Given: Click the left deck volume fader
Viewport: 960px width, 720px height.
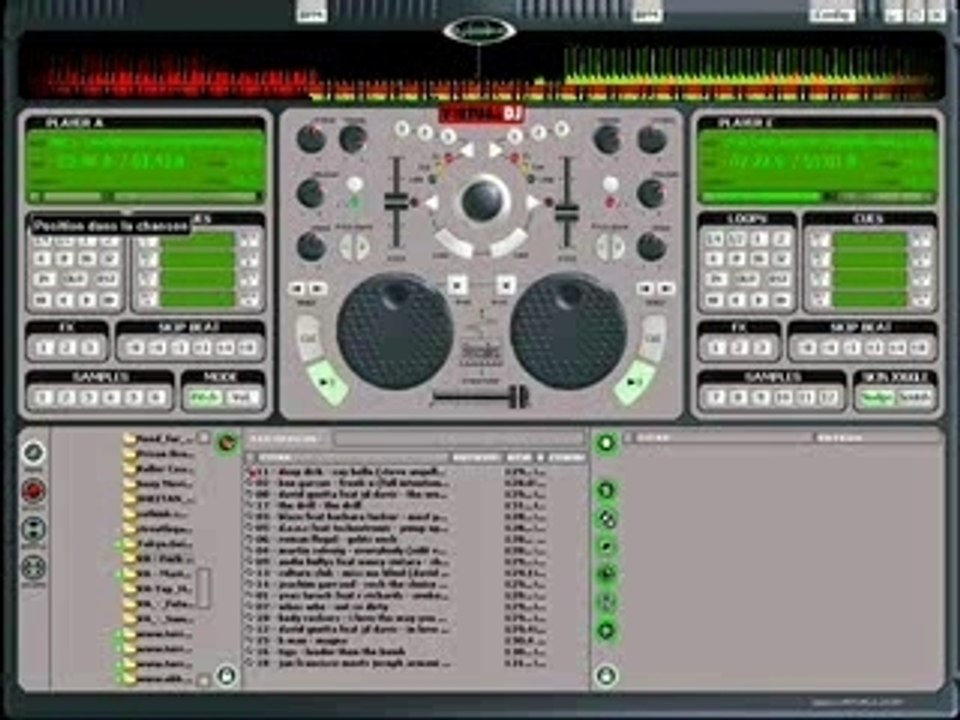Looking at the screenshot, I should point(396,202).
